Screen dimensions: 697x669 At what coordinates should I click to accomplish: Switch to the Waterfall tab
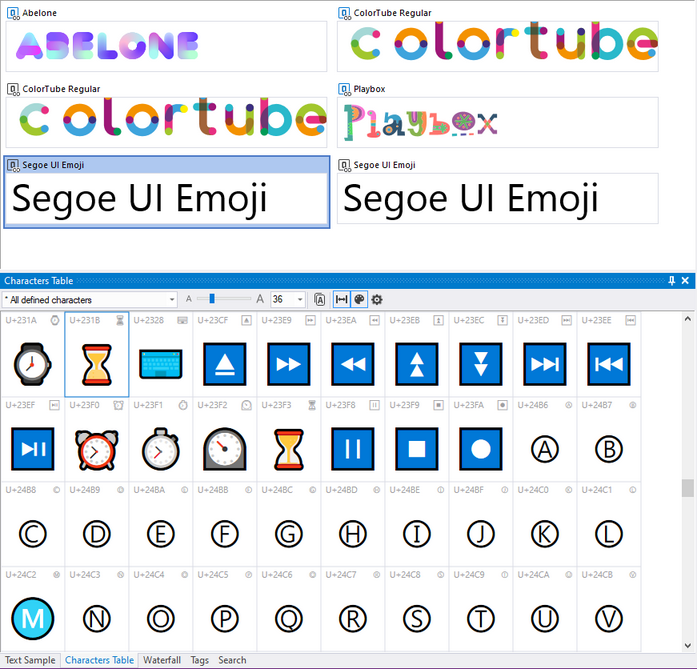pos(162,660)
